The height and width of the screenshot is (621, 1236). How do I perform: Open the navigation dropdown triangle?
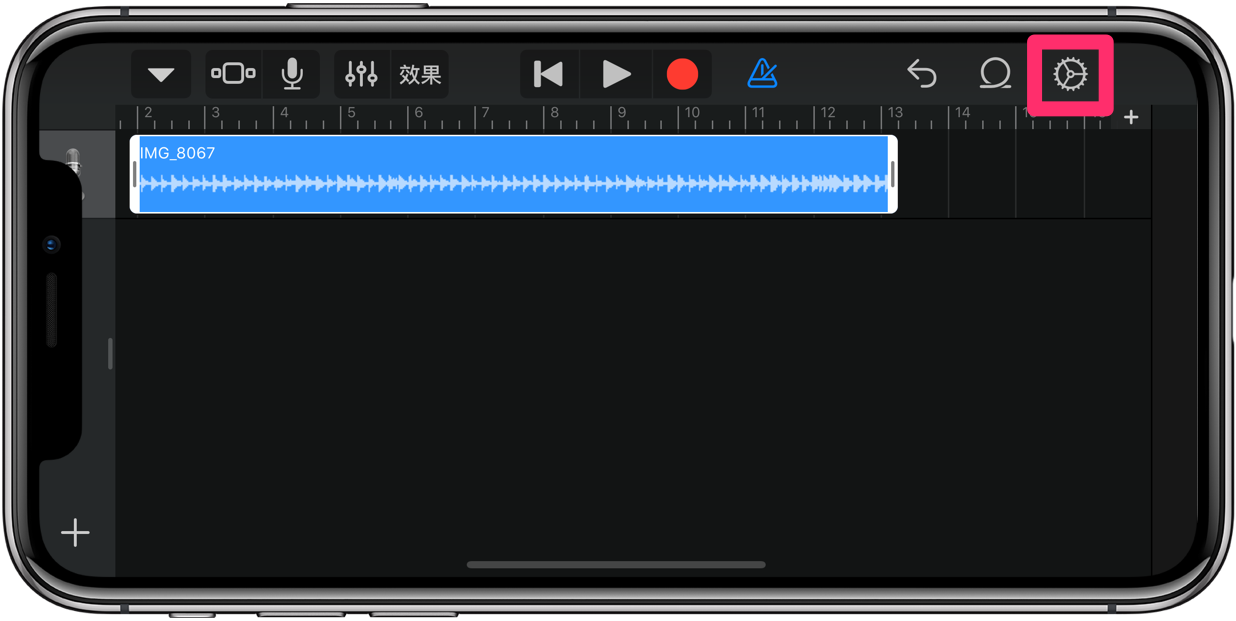coord(161,75)
